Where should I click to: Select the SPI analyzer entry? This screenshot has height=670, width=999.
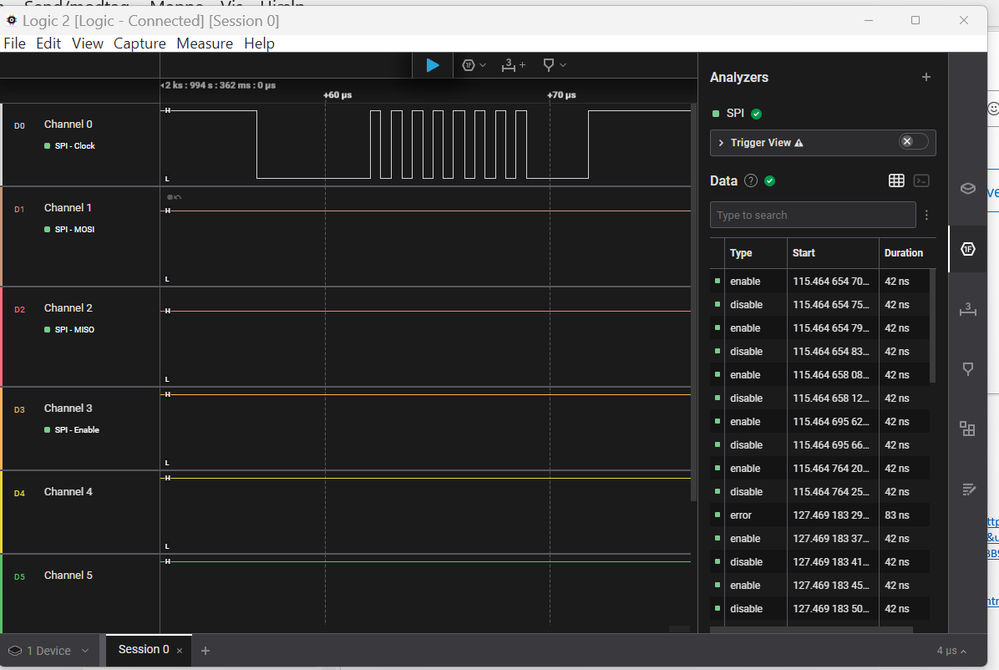pos(735,113)
